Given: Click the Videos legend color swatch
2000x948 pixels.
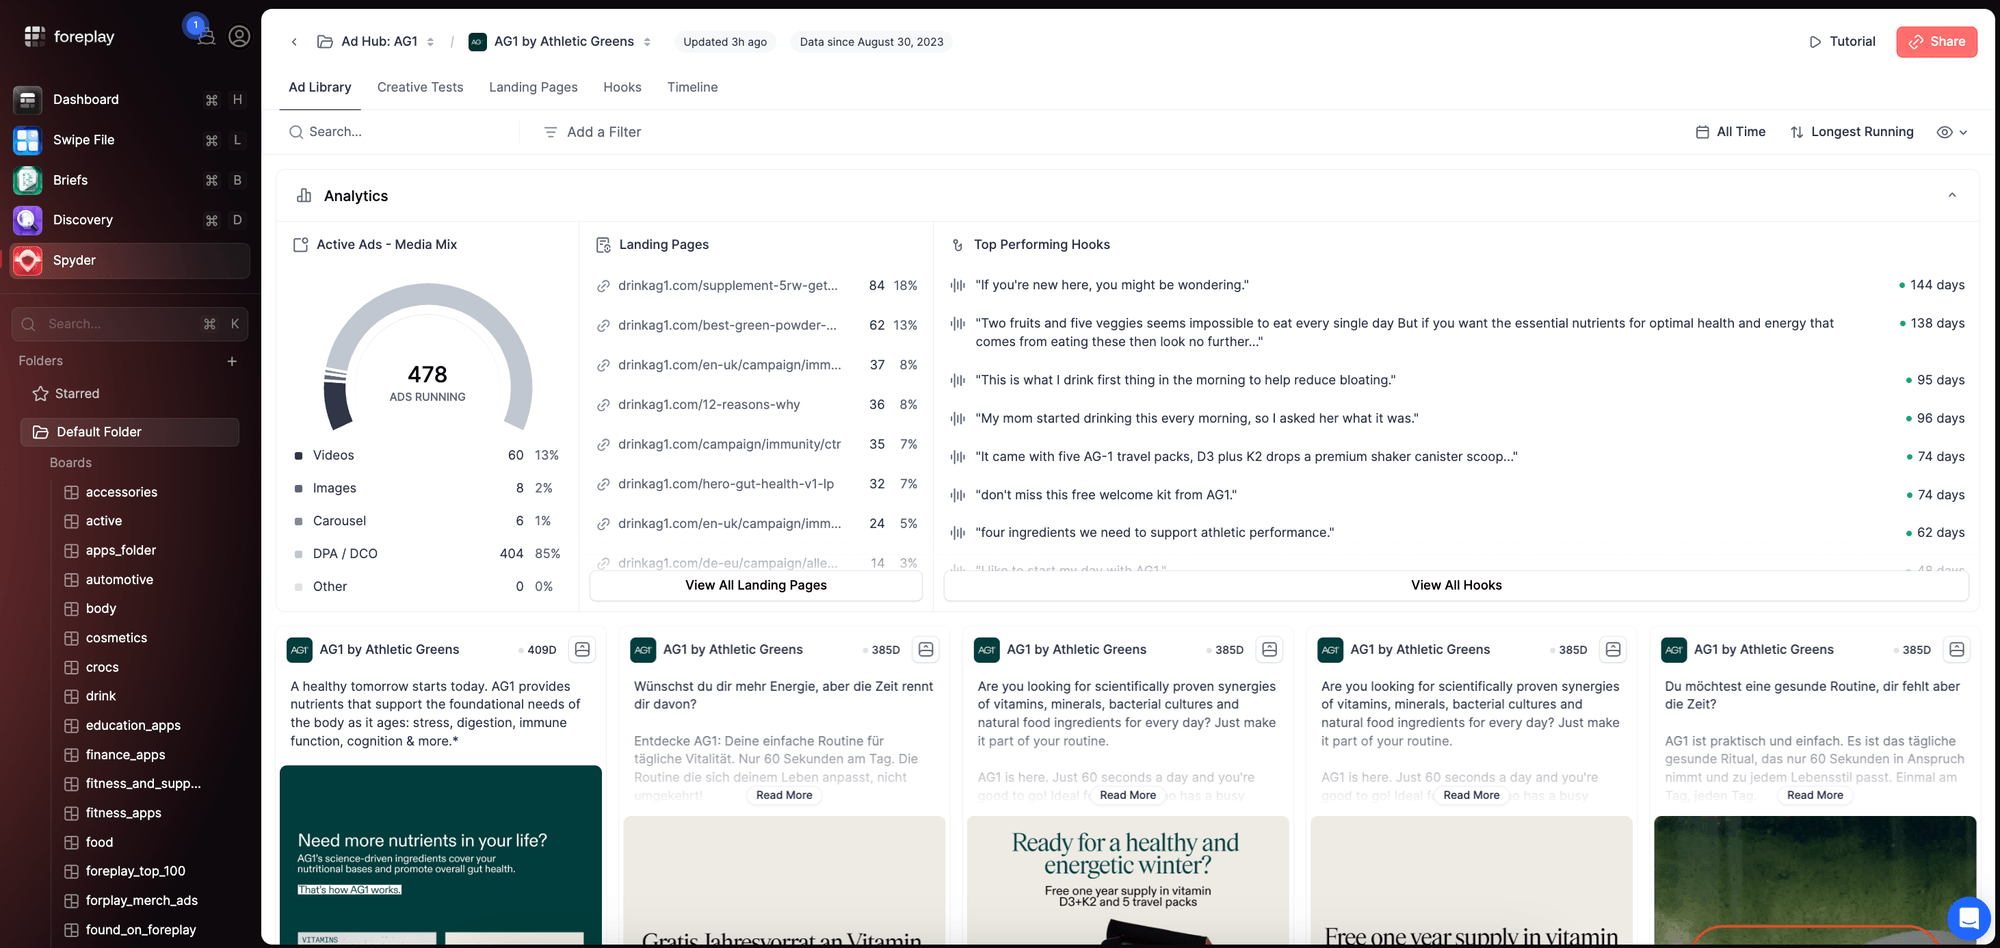Looking at the screenshot, I should [298, 456].
